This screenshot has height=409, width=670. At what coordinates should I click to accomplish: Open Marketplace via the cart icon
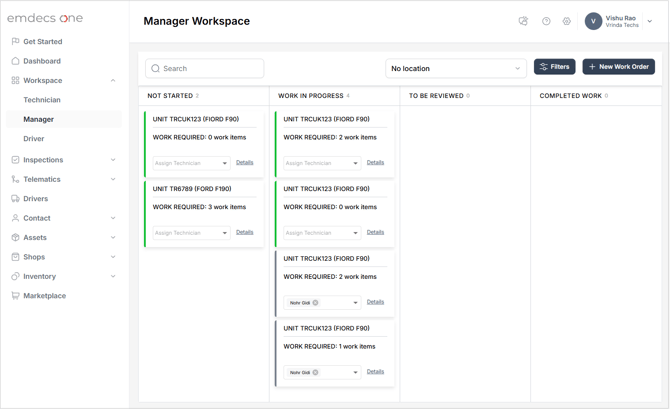15,296
